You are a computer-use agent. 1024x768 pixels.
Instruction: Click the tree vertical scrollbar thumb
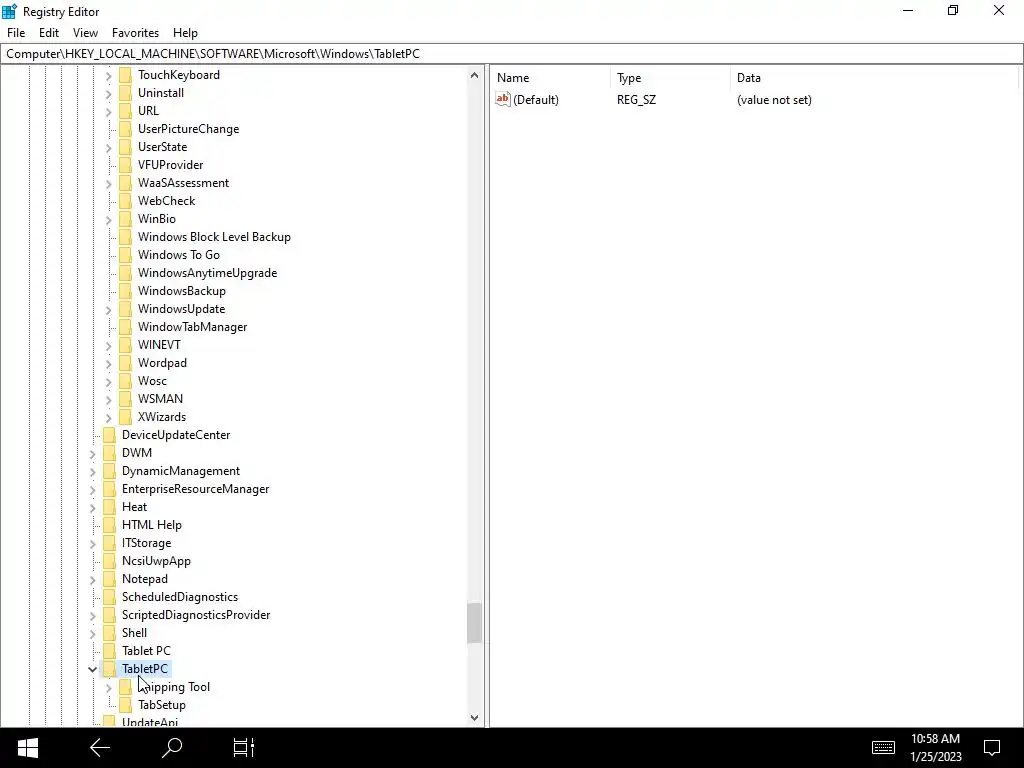[x=474, y=623]
